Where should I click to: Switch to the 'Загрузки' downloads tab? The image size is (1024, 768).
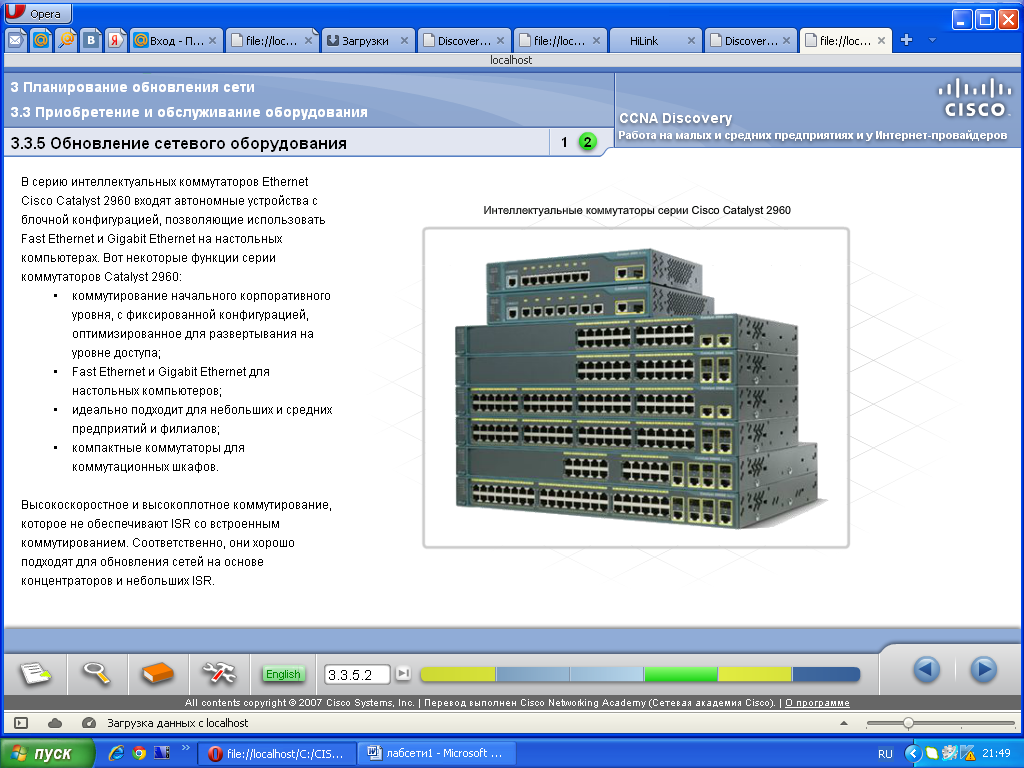click(367, 40)
